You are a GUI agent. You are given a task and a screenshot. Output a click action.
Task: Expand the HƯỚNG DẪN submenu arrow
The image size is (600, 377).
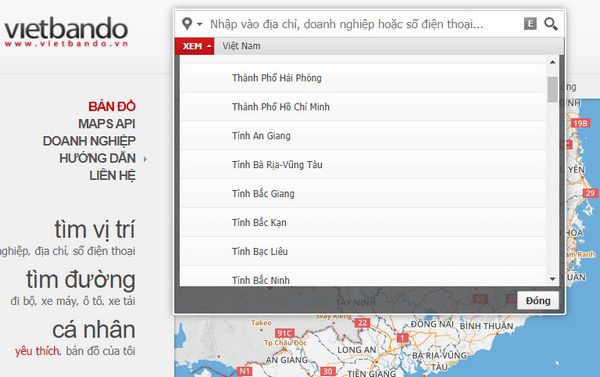pyautogui.click(x=145, y=159)
